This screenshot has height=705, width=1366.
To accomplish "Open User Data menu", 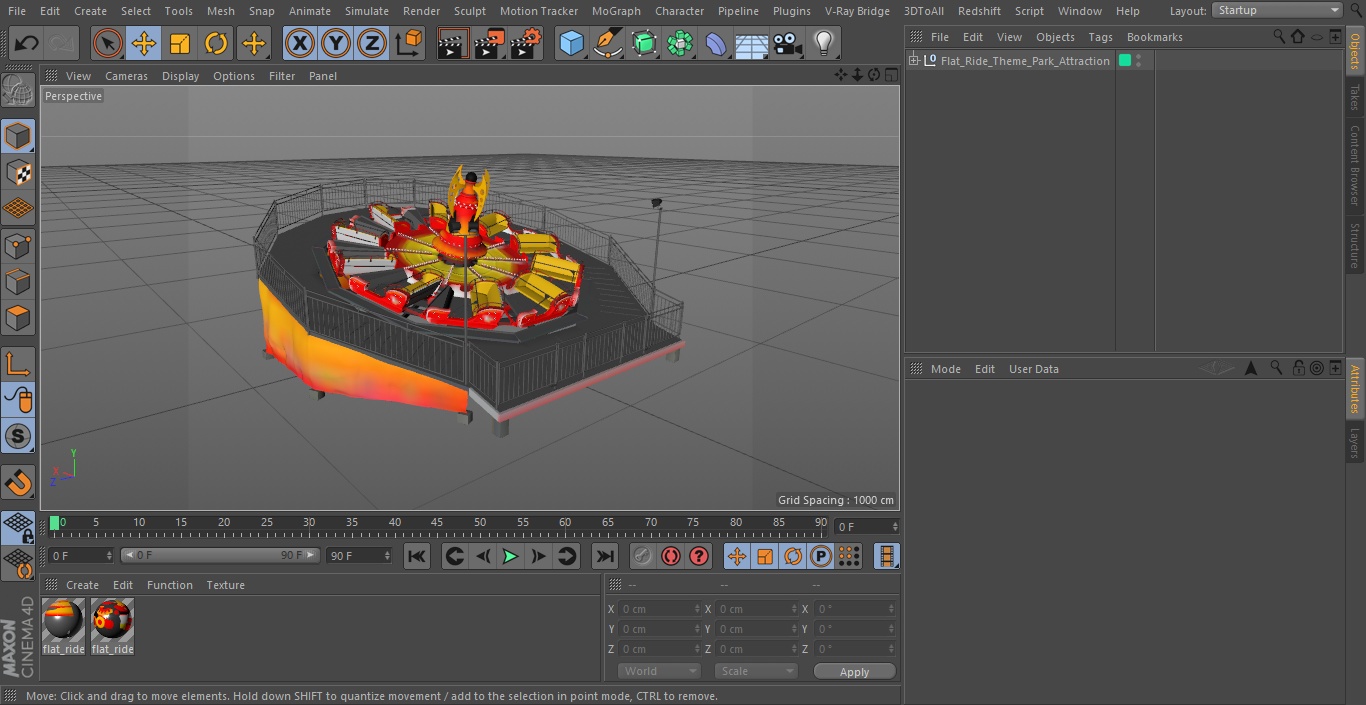I will point(1033,369).
